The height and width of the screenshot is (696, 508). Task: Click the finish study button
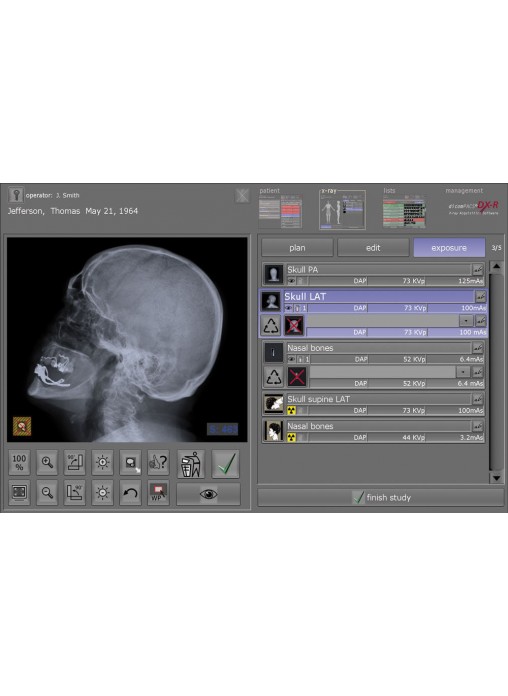click(x=381, y=498)
